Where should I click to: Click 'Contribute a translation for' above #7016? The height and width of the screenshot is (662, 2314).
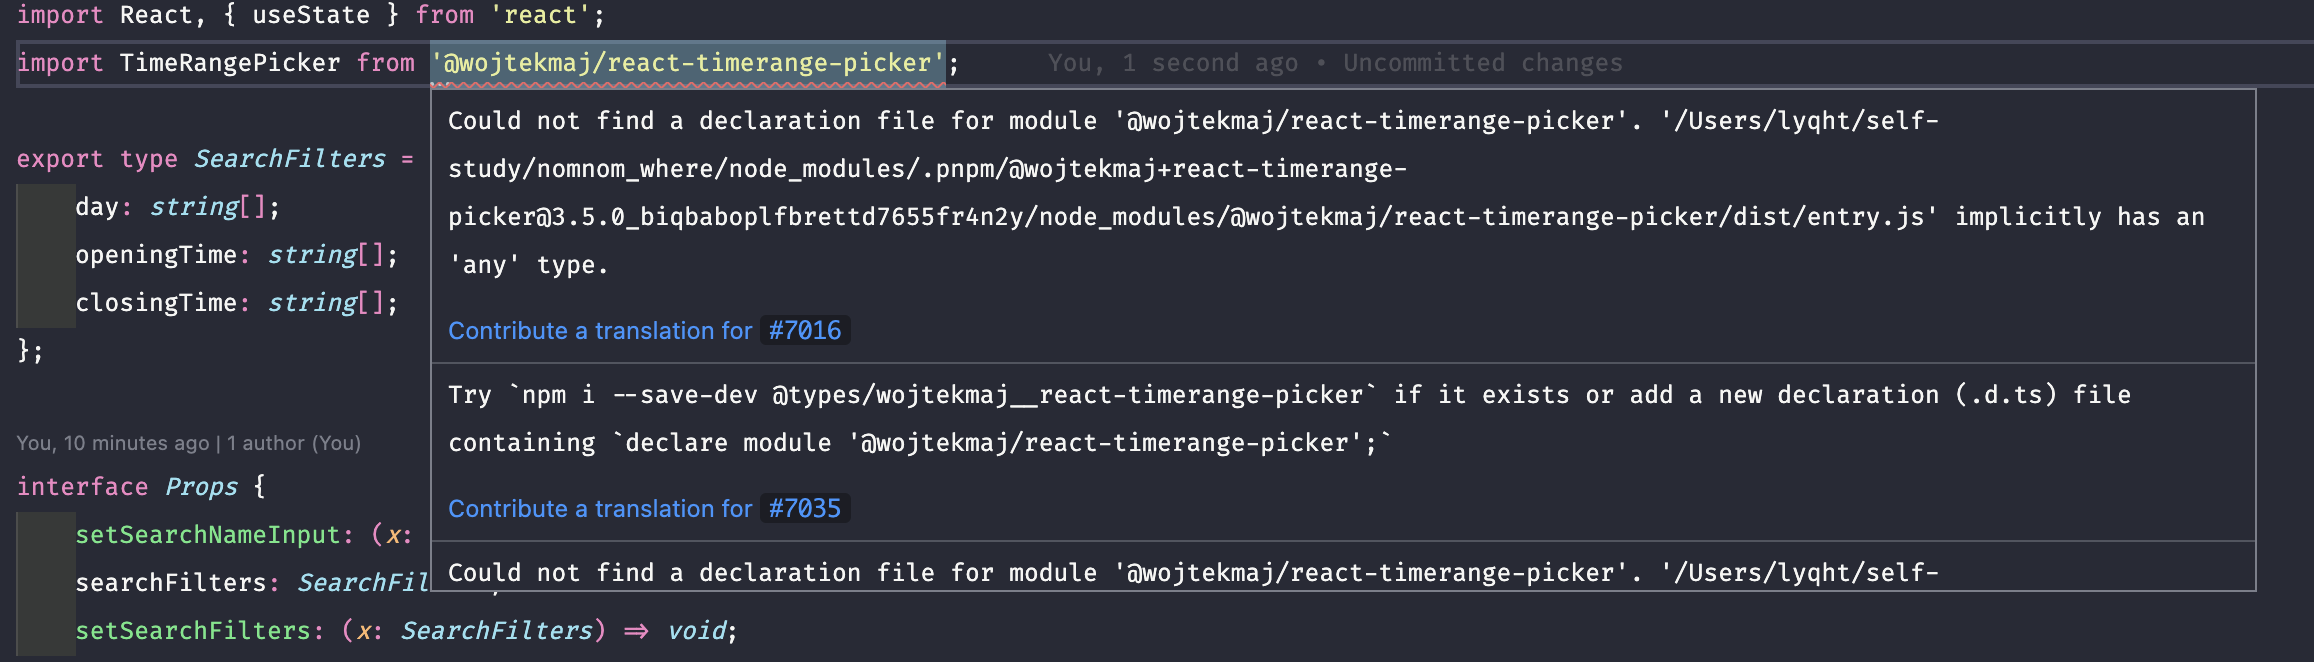[600, 331]
